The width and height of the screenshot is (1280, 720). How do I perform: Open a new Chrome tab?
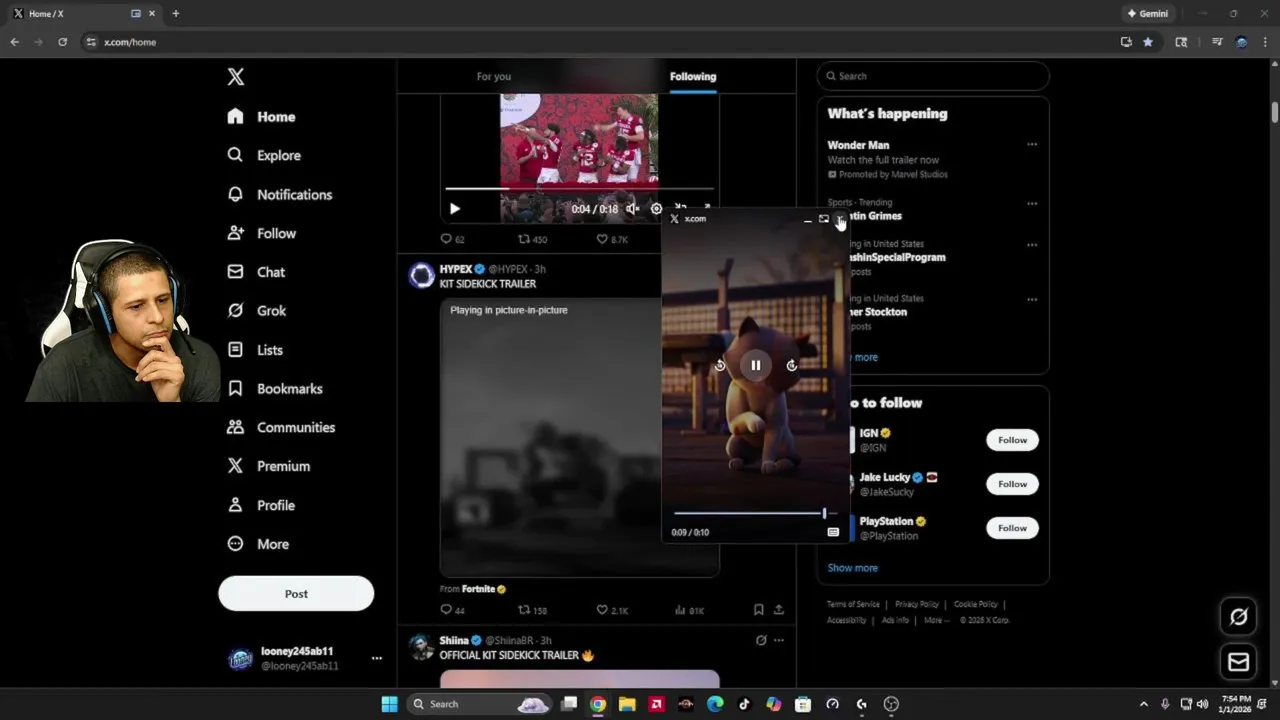[176, 14]
